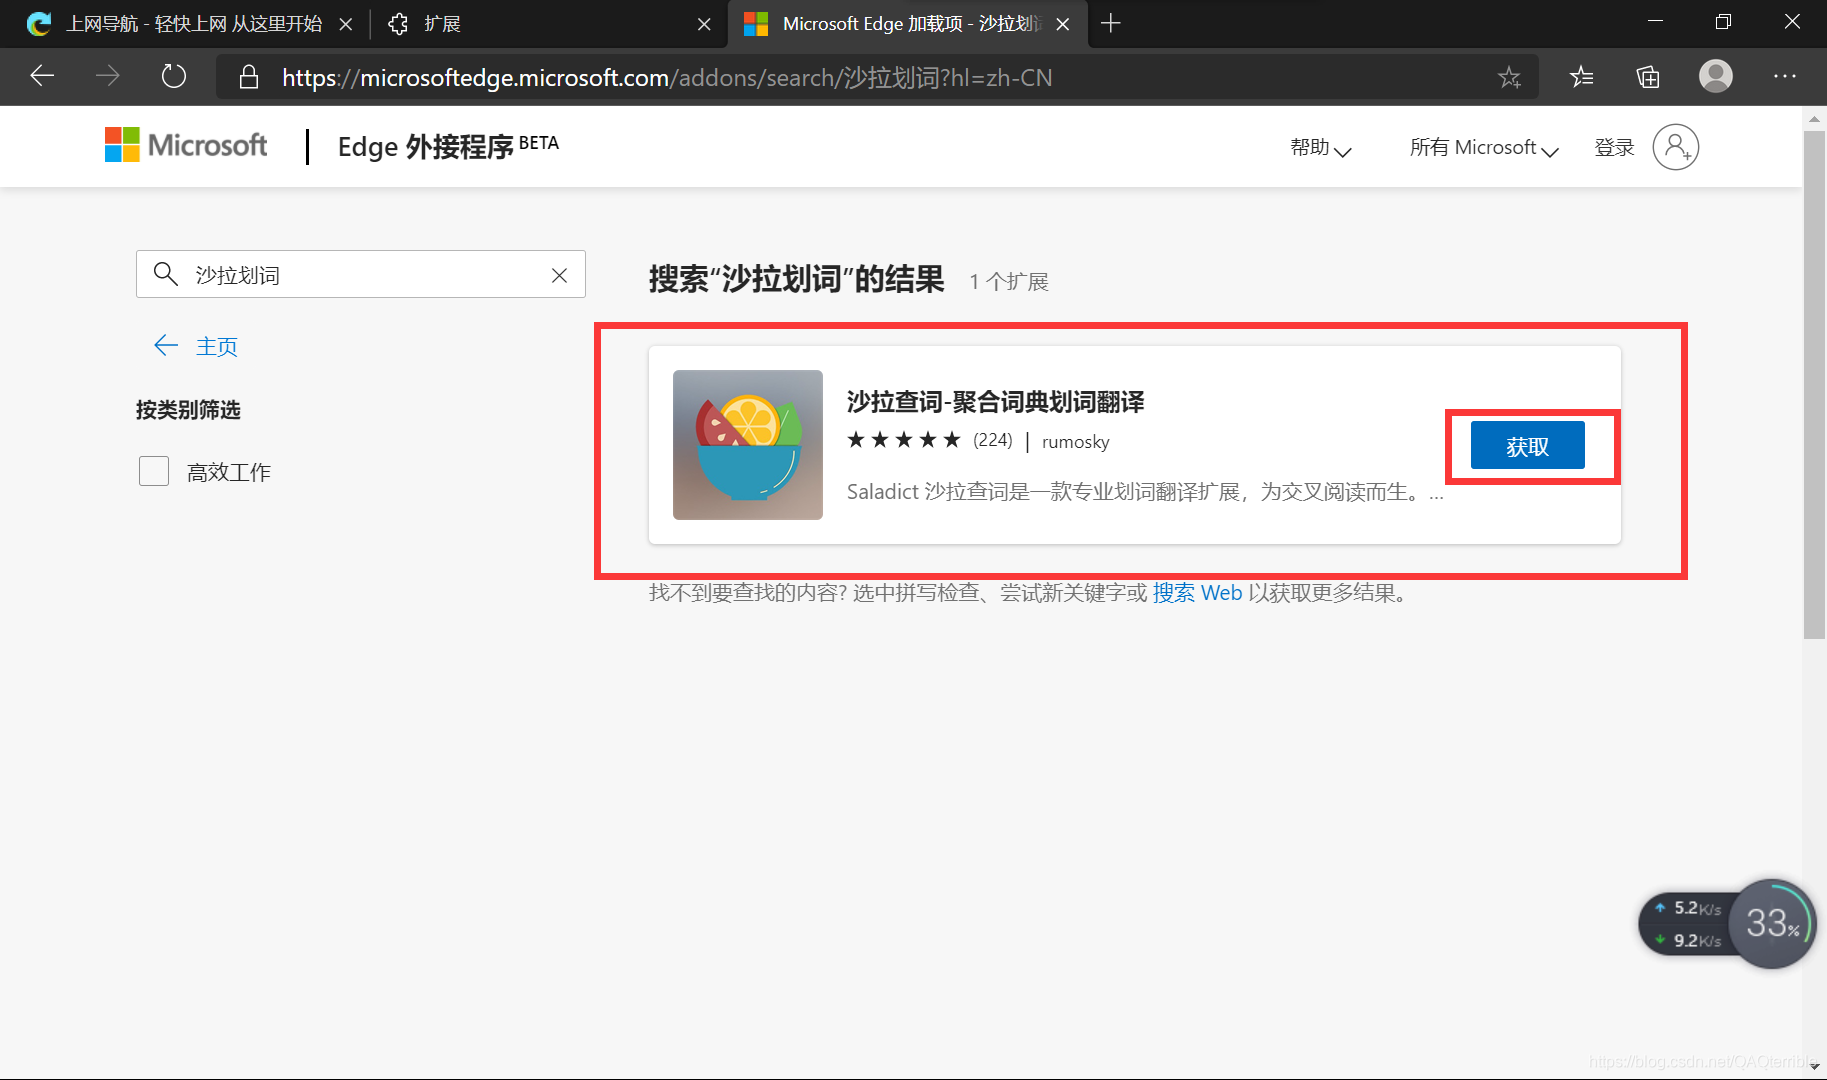Click the 搜索 Web link
Viewport: 1827px width, 1080px height.
(1197, 592)
